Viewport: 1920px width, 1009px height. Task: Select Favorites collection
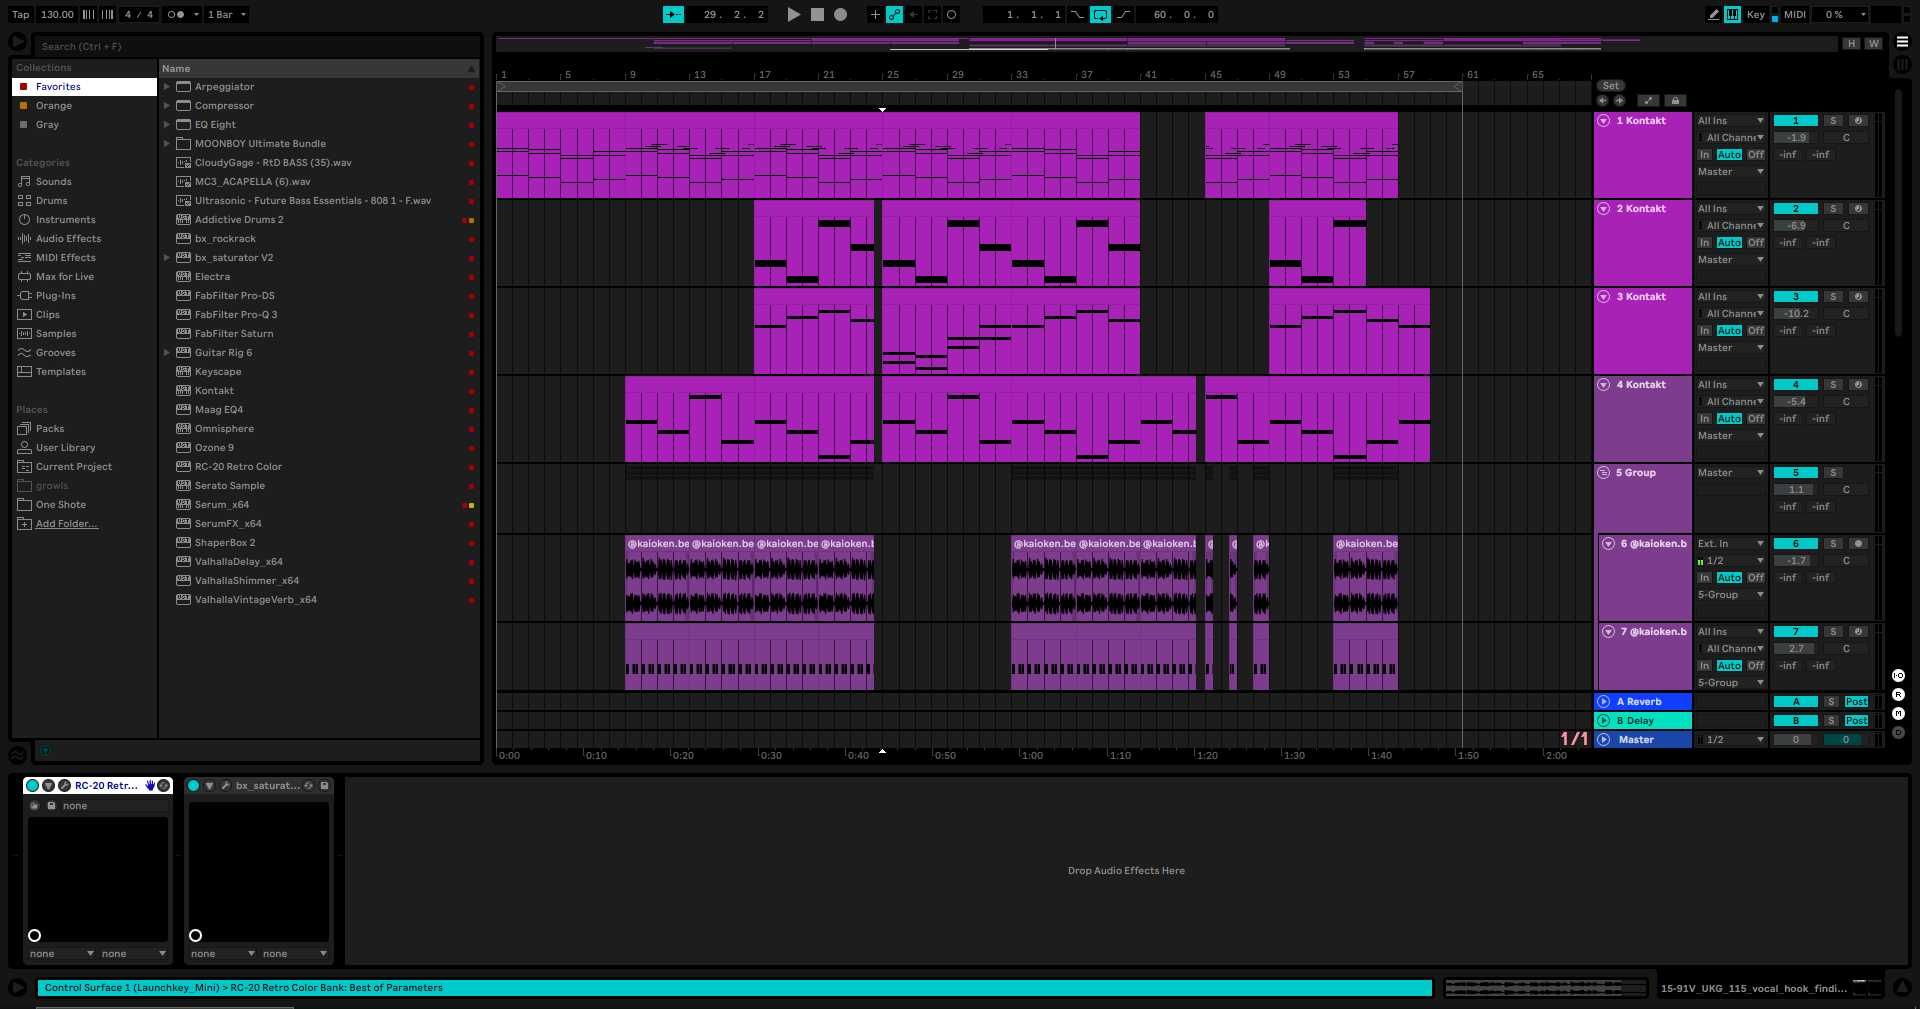pyautogui.click(x=85, y=86)
